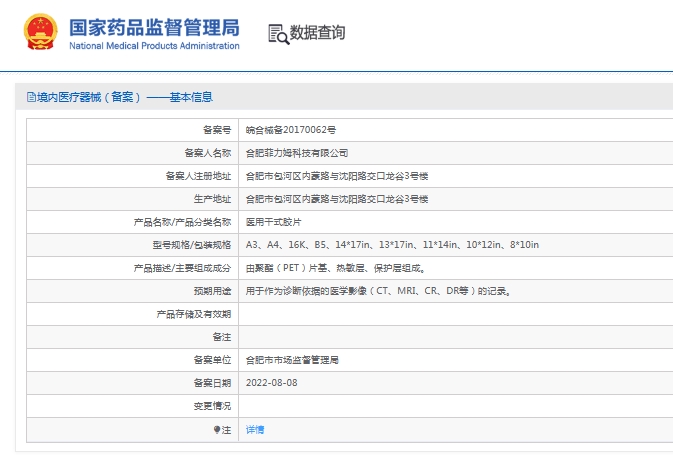Viewport: 673px width, 455px height.
Task: Select the 备案单位 label cell
Action: click(x=212, y=360)
